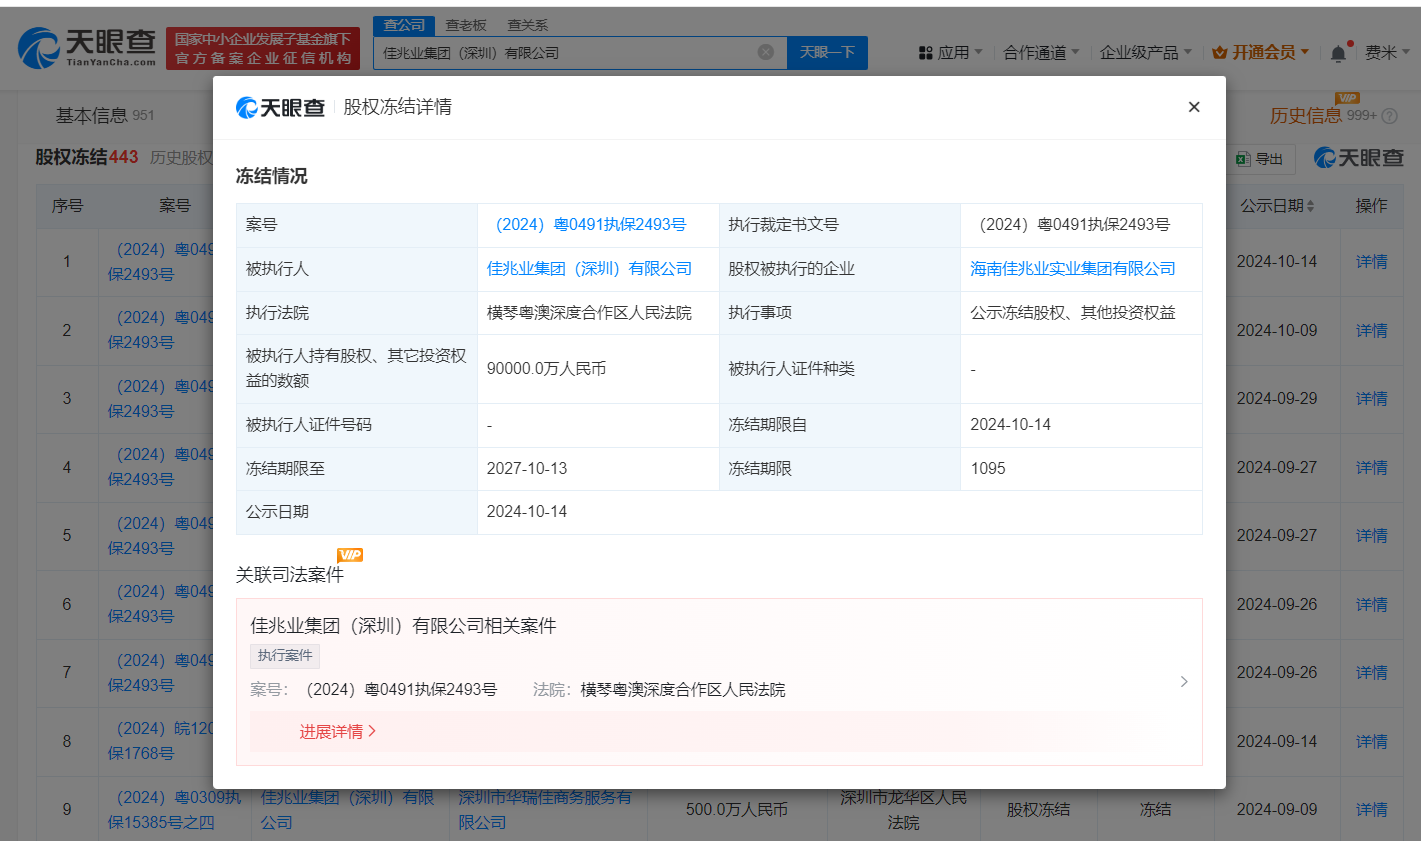Image resolution: width=1421 pixels, height=841 pixels.
Task: Open the 费米 user account menu
Action: pos(1387,52)
